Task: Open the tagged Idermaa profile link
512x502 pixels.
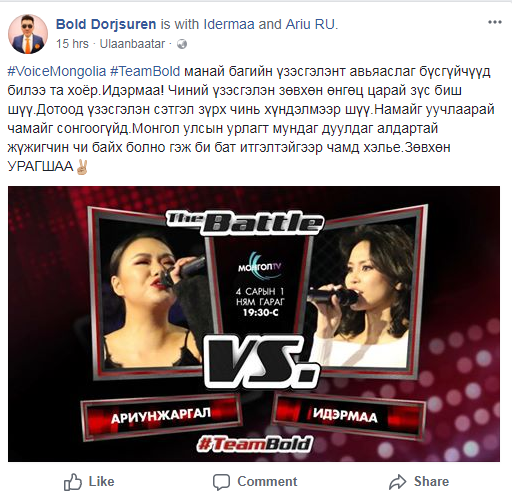Action: (x=229, y=24)
